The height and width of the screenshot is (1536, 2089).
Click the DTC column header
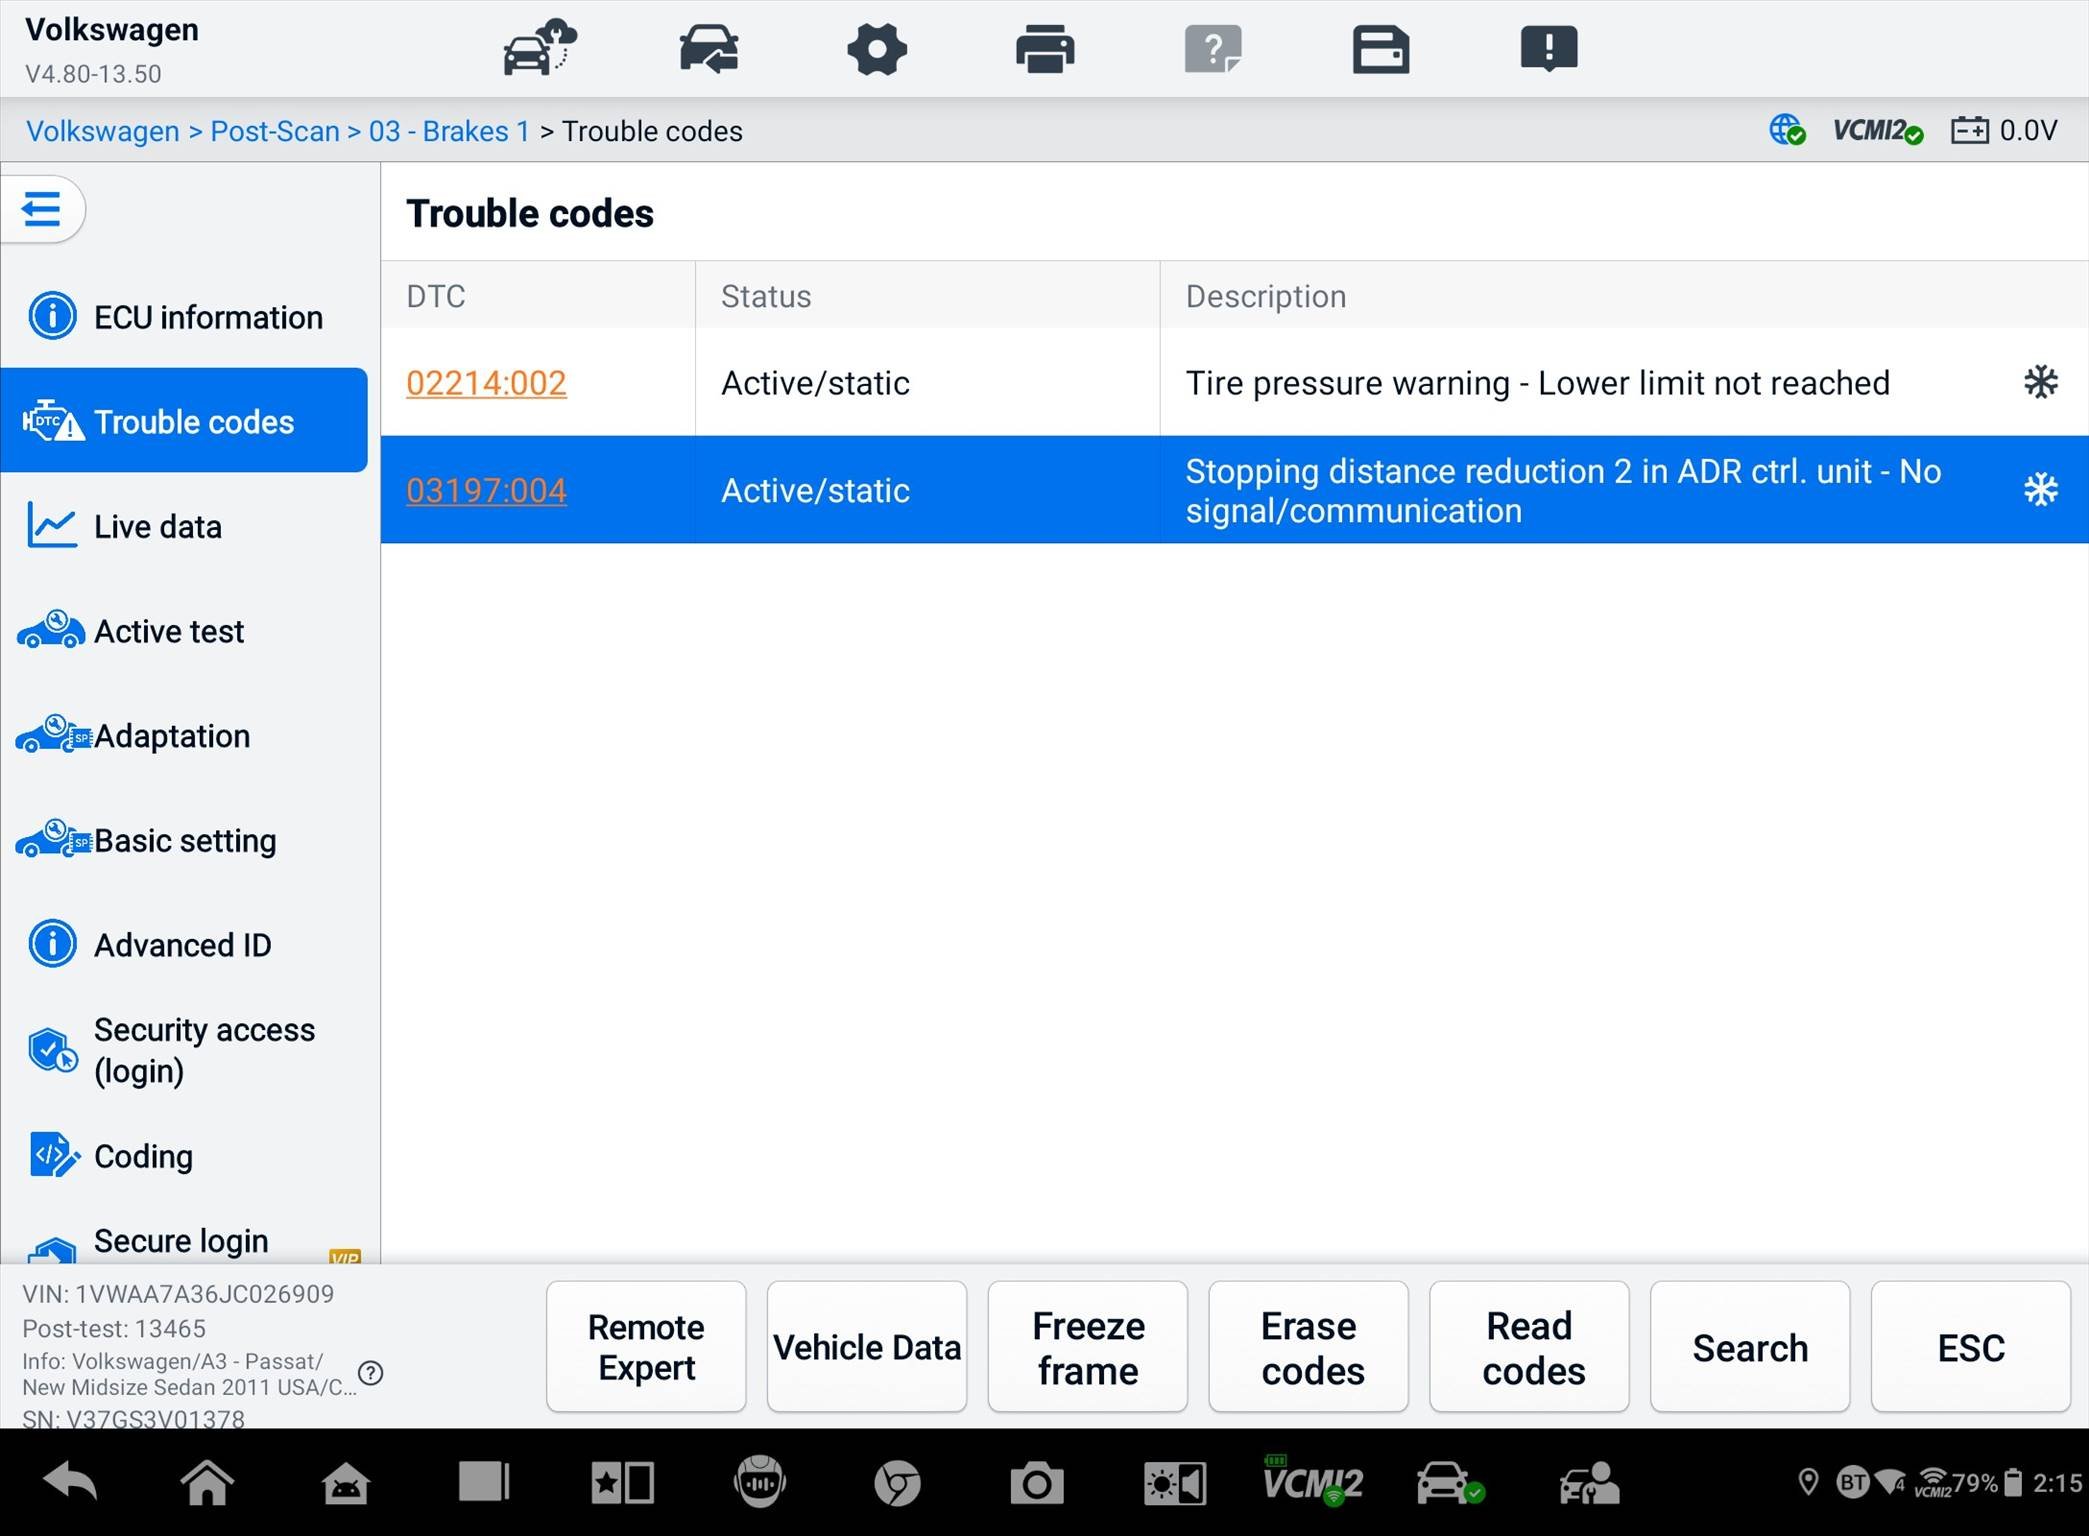point(436,296)
